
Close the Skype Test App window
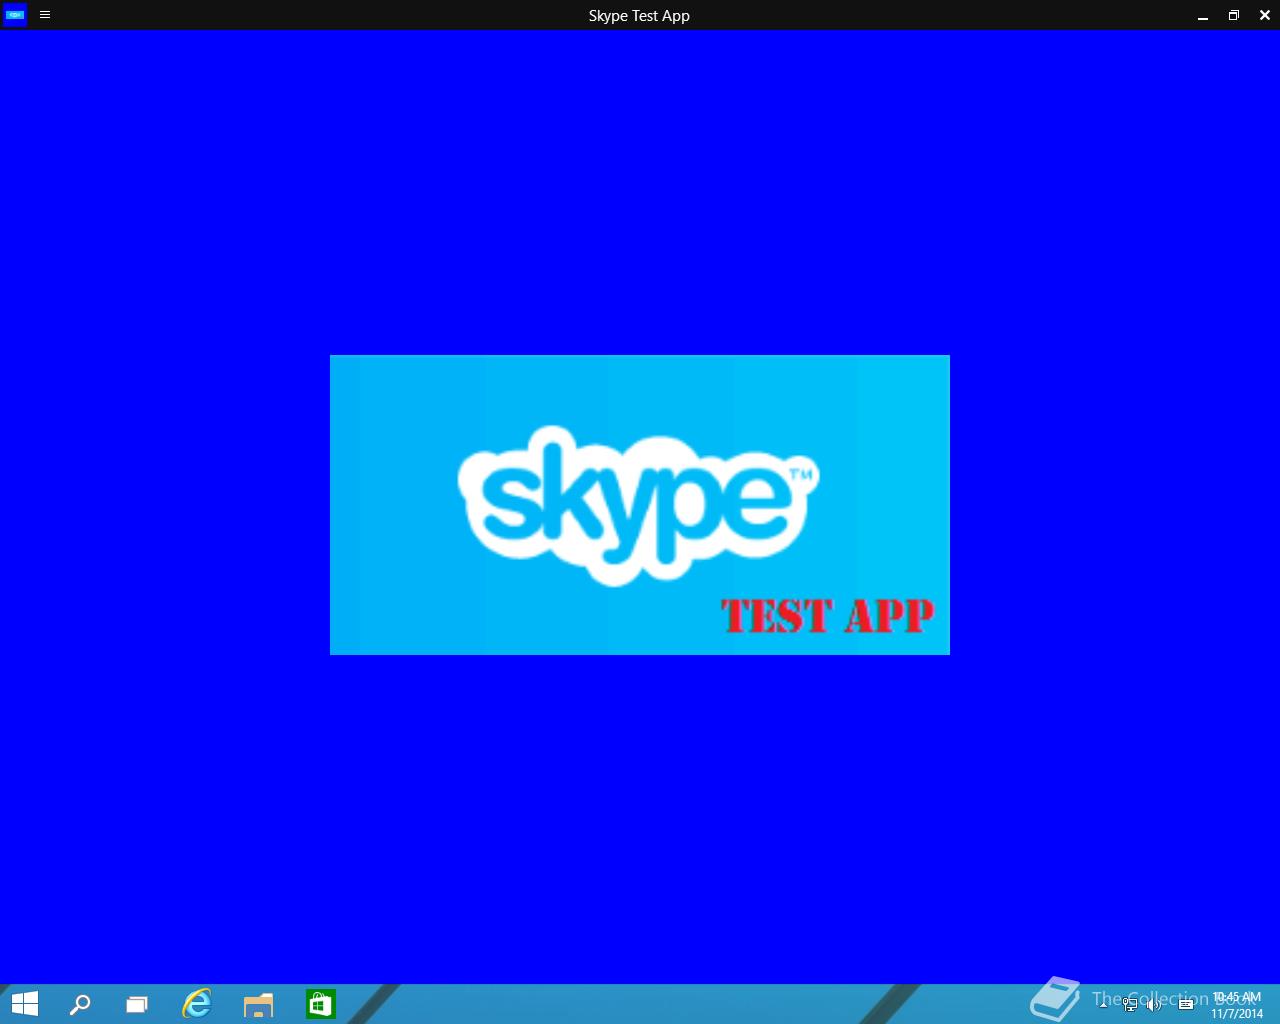coord(1264,15)
